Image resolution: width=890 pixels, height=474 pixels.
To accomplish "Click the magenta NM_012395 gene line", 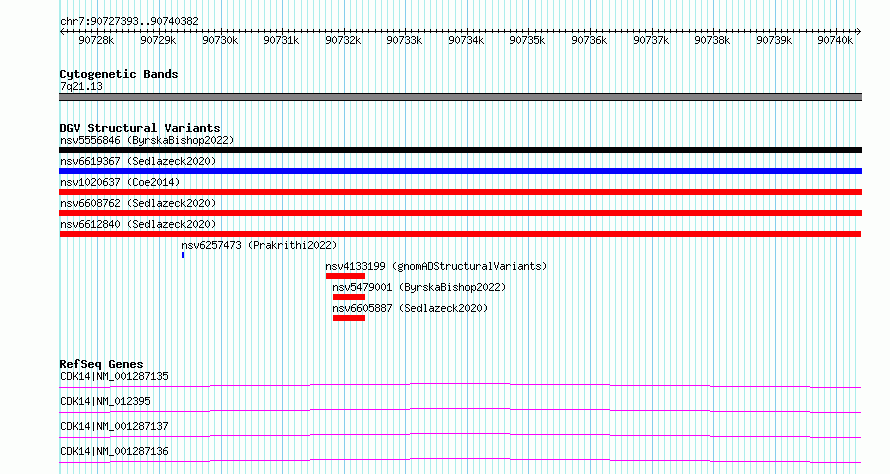I will click(460, 411).
